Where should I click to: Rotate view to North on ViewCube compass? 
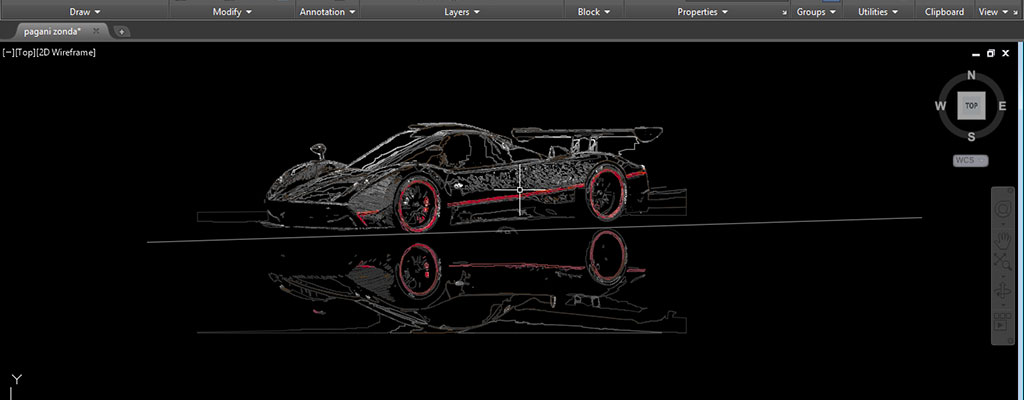click(971, 75)
